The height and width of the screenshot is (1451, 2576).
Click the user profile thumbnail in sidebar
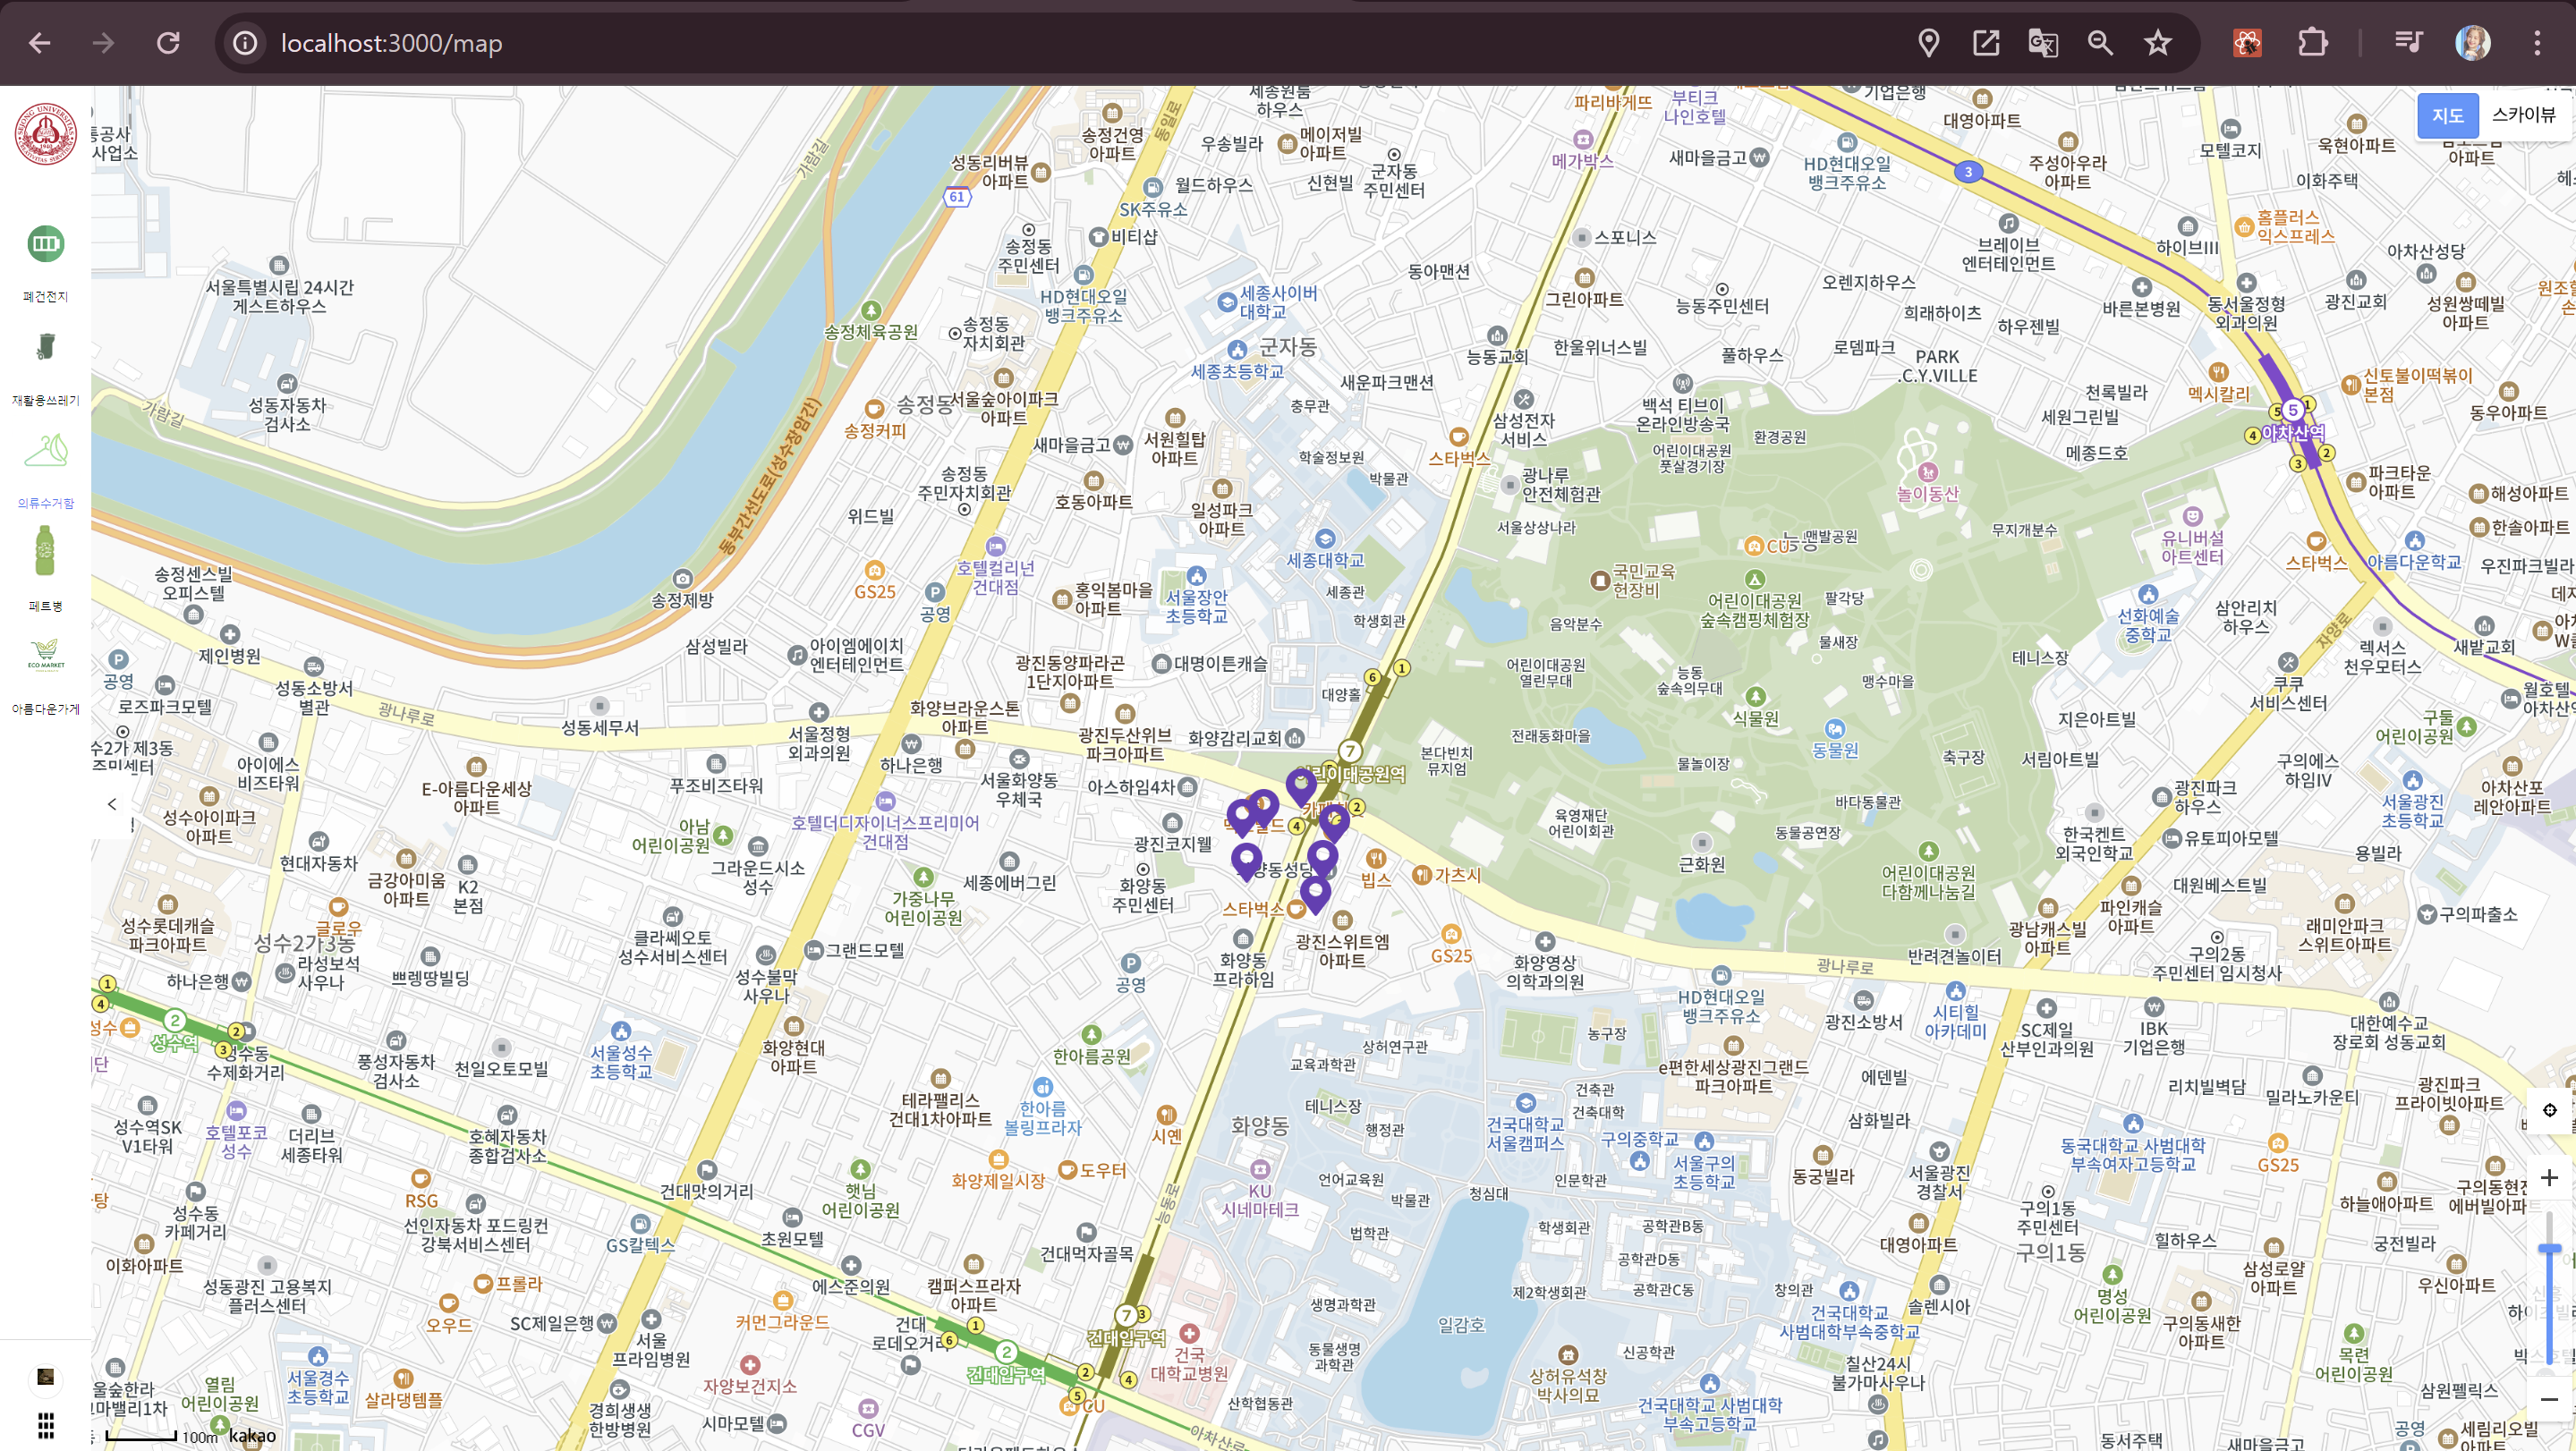(x=45, y=1377)
